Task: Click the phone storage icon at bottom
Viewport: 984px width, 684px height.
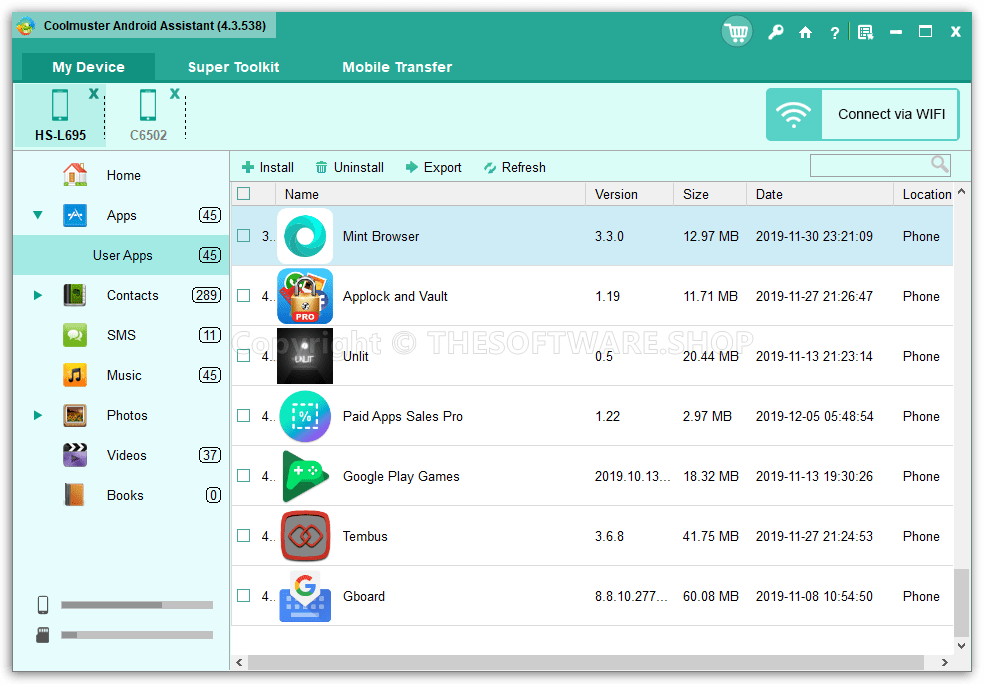Action: pyautogui.click(x=43, y=604)
